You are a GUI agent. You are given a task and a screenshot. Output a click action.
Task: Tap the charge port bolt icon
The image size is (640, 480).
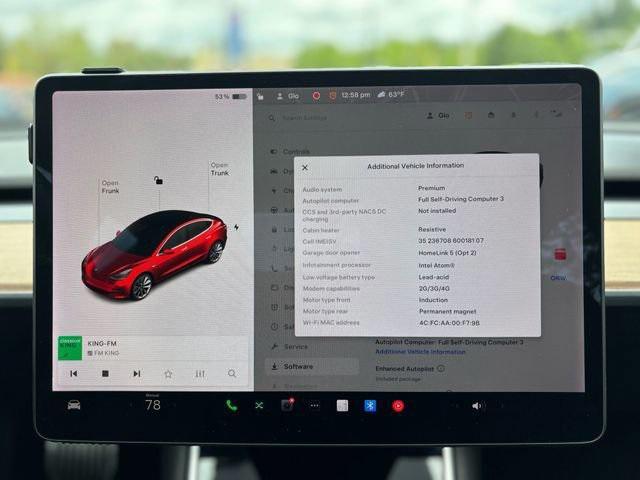click(x=236, y=227)
